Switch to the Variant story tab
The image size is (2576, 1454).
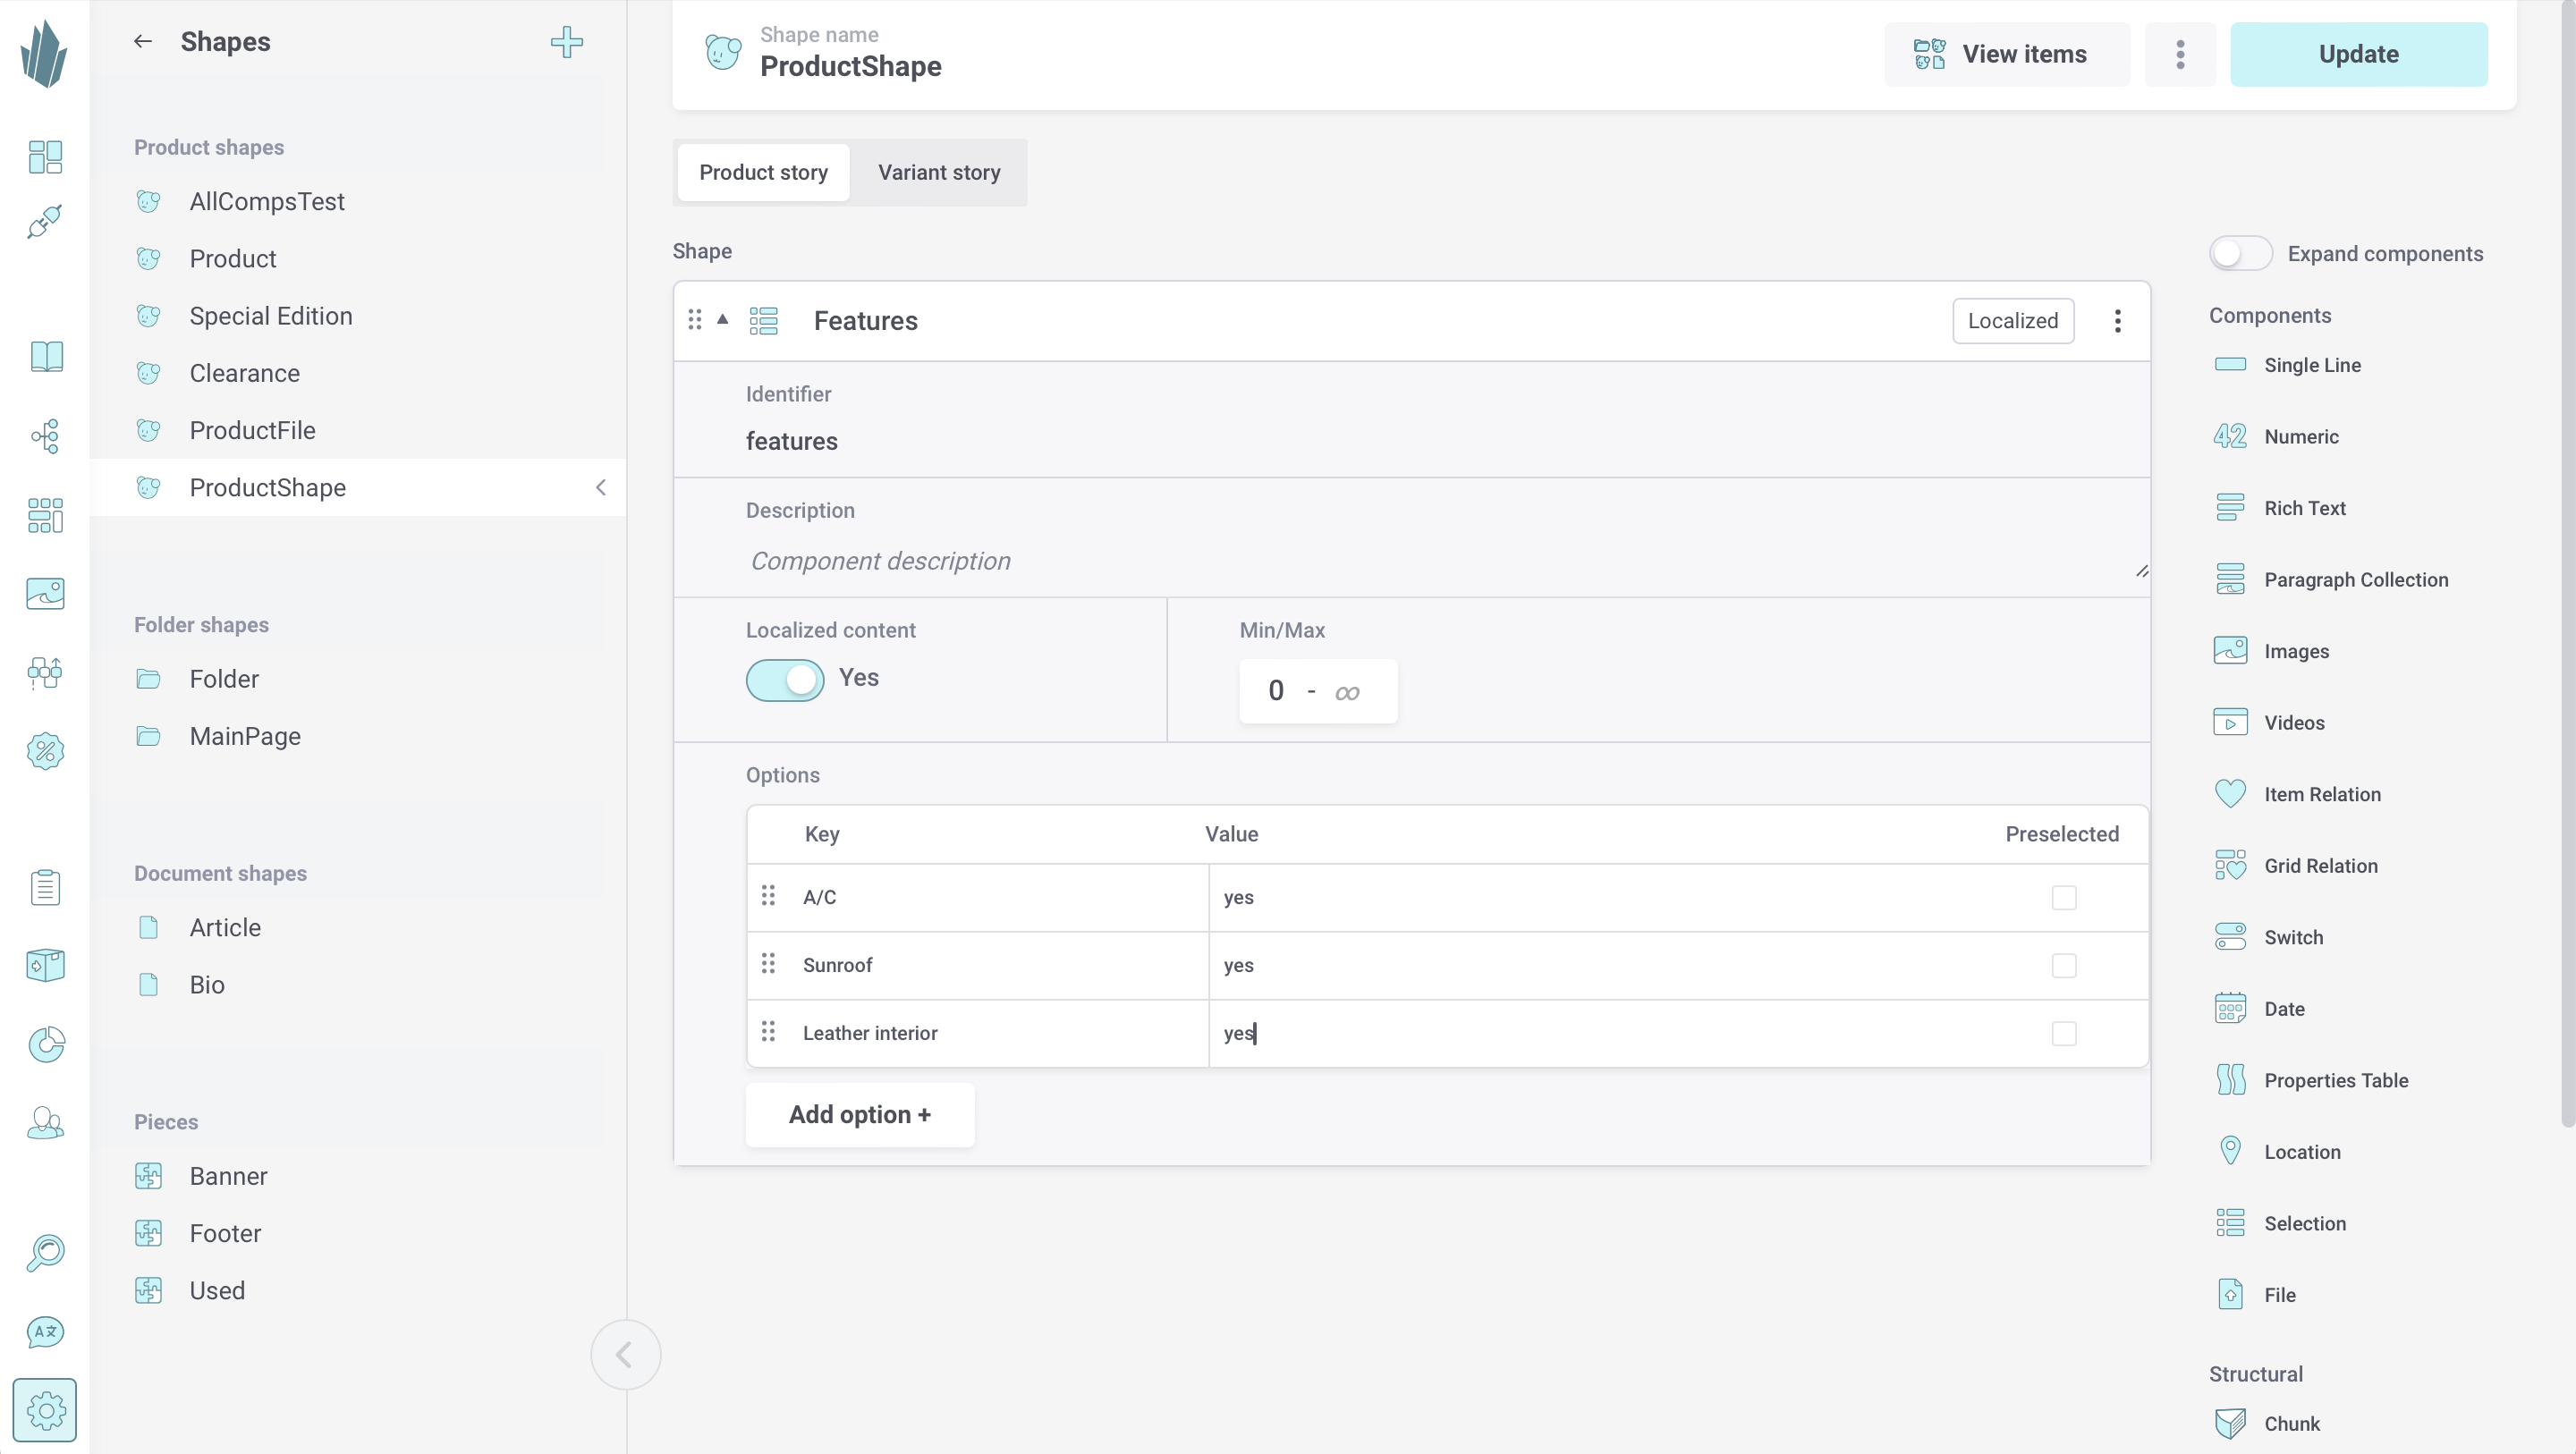point(939,172)
